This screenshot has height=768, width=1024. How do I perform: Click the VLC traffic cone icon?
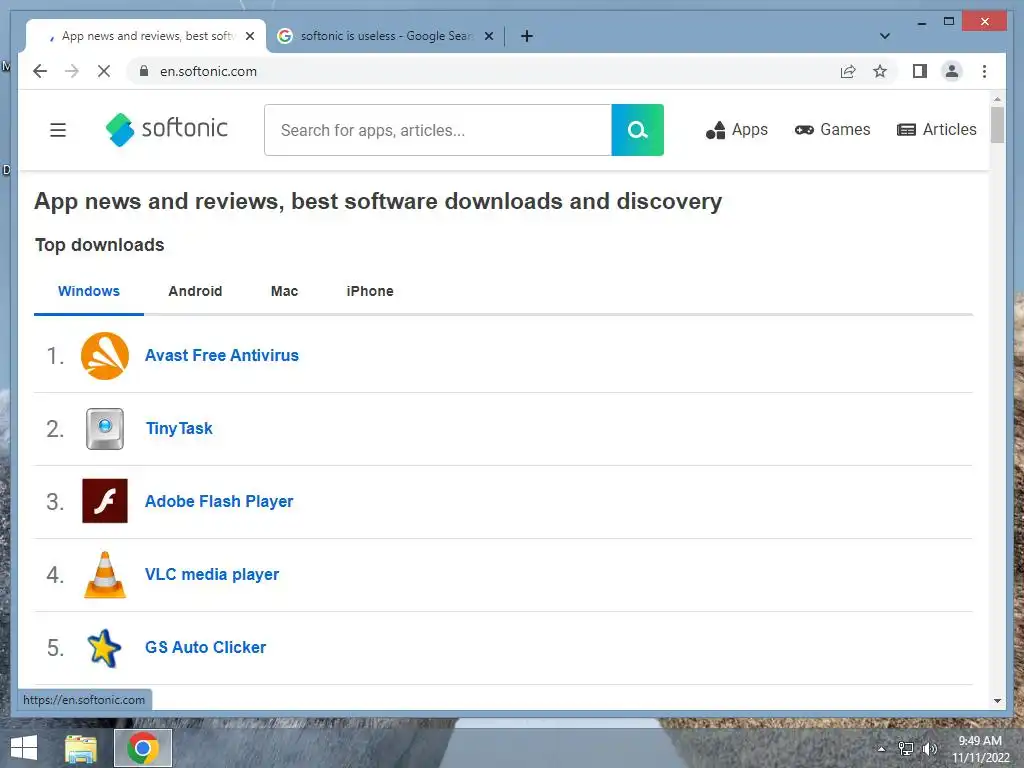point(104,575)
